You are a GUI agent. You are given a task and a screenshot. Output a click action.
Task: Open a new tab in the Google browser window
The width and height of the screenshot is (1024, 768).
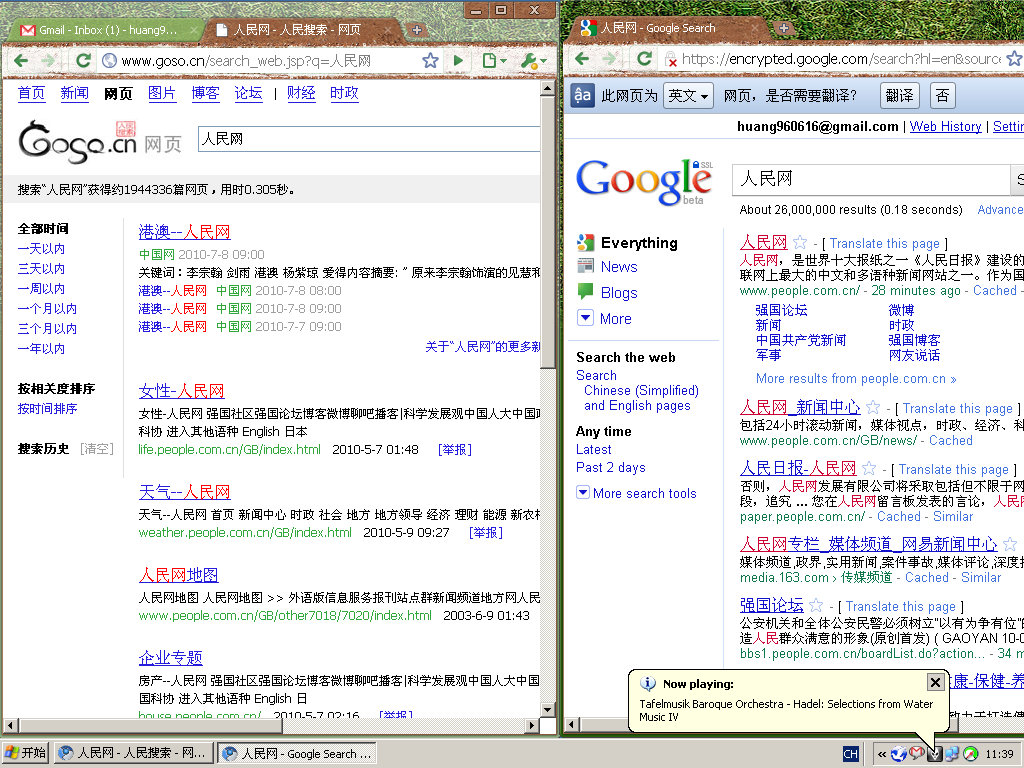tap(784, 28)
